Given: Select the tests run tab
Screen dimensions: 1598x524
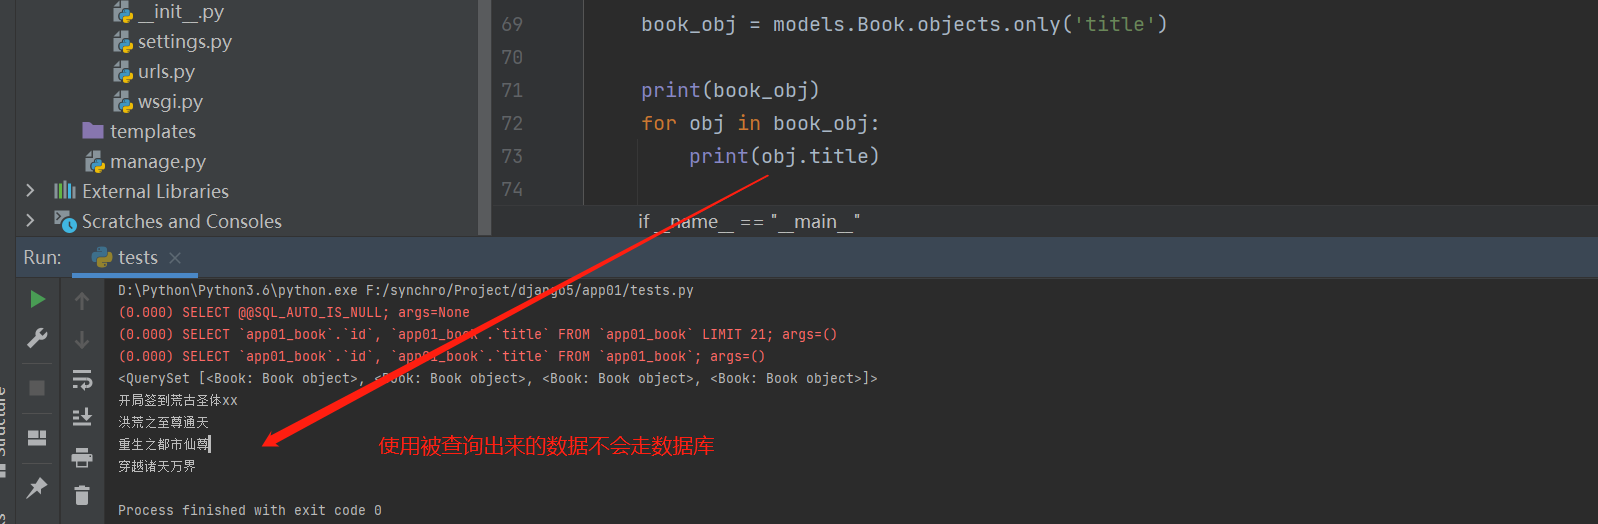Looking at the screenshot, I should pyautogui.click(x=137, y=258).
